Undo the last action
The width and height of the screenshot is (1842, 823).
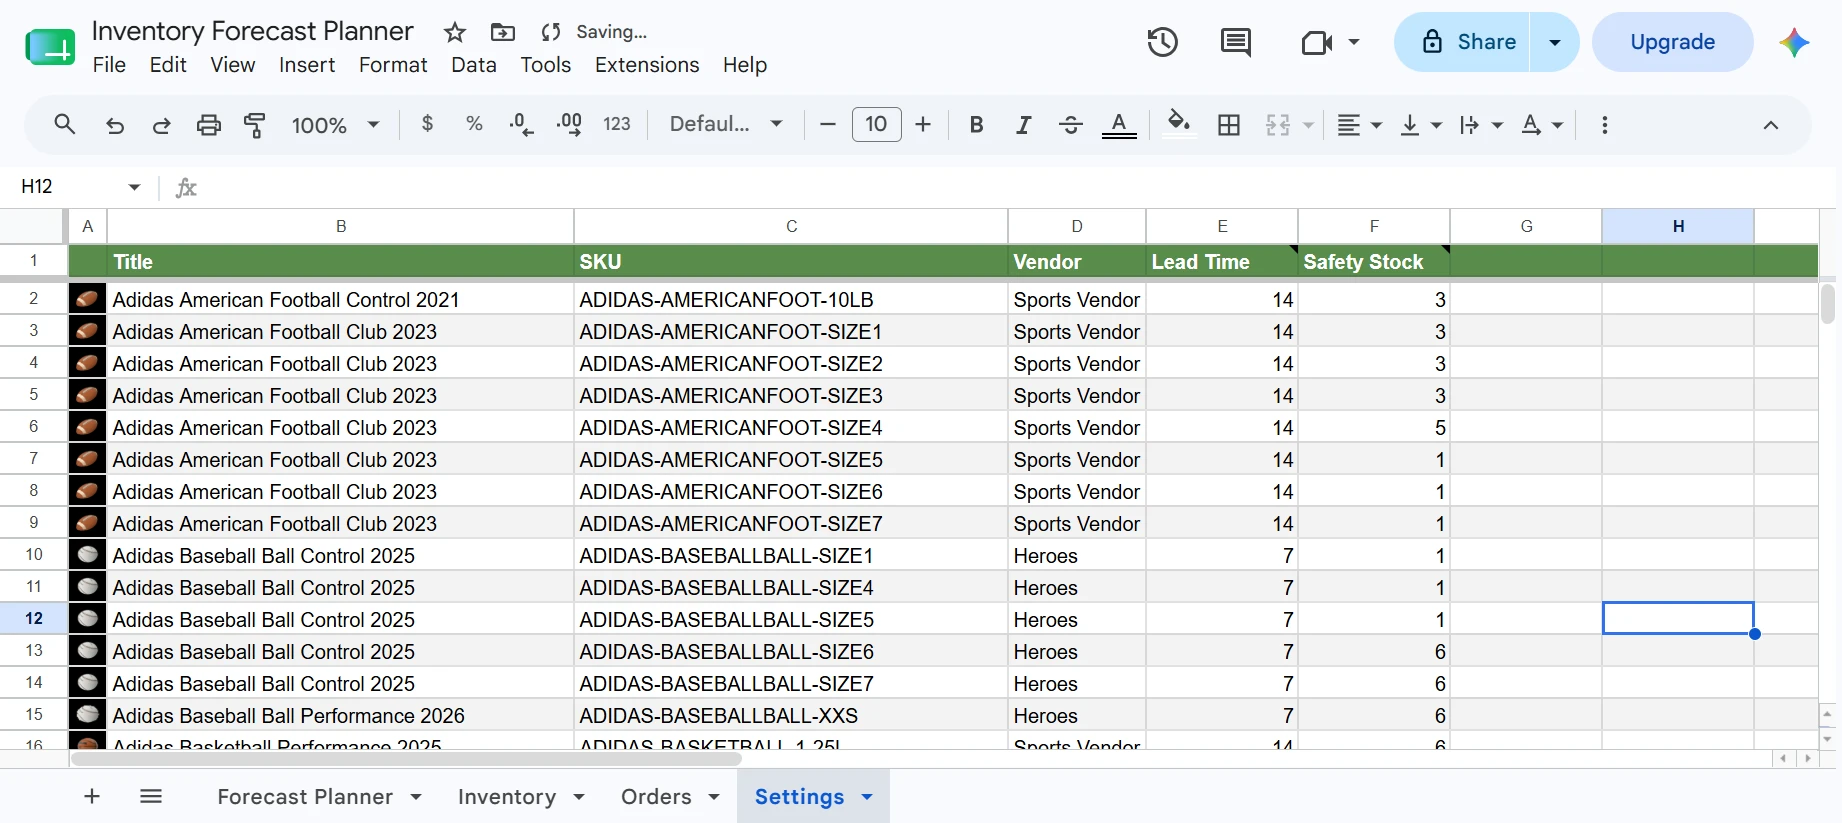pyautogui.click(x=115, y=125)
